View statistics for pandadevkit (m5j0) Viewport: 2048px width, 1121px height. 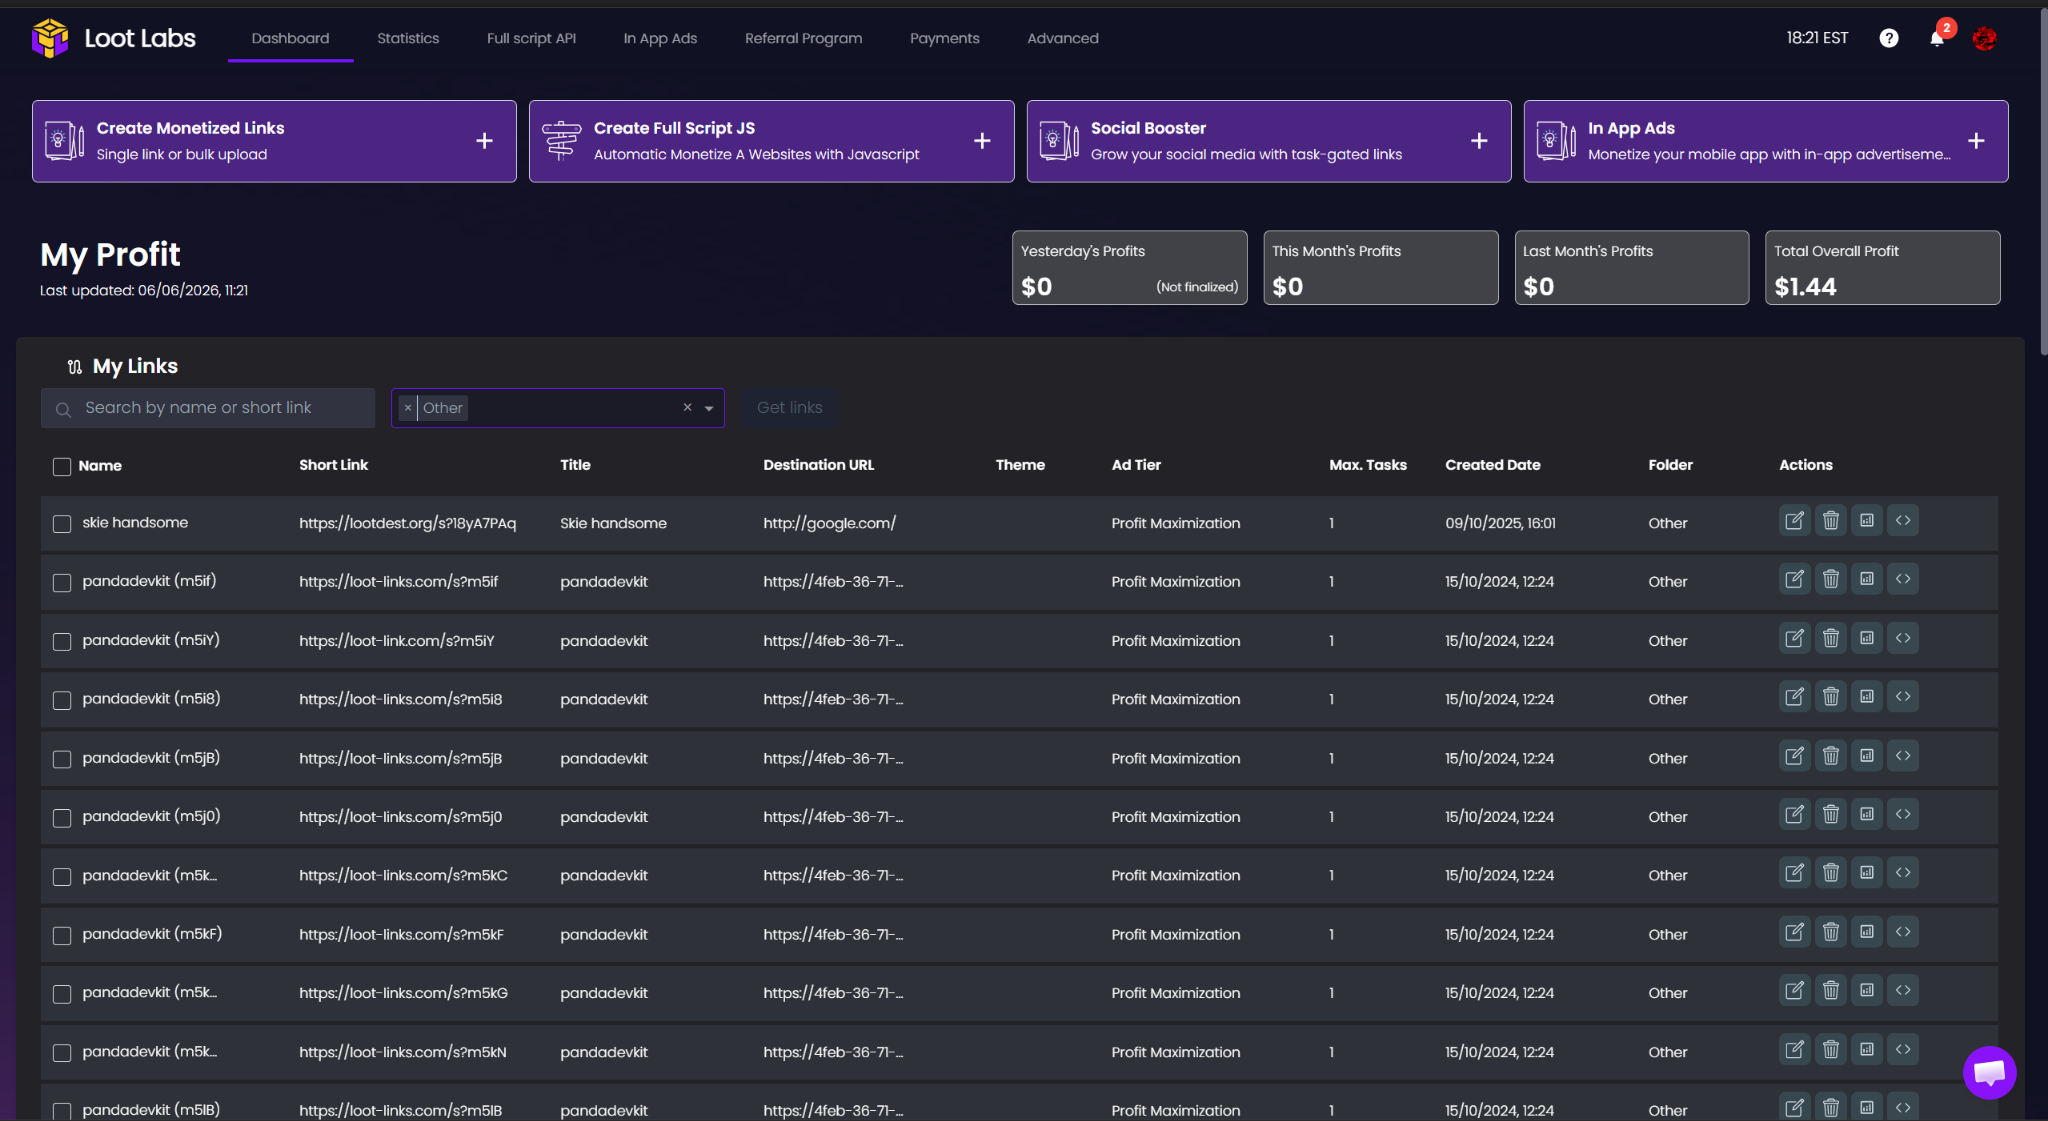(x=1866, y=815)
